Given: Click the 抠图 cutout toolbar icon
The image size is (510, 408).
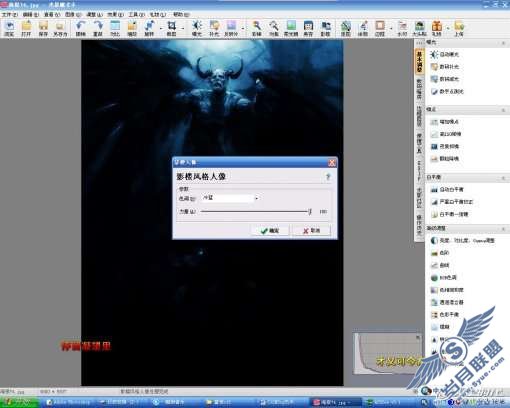Looking at the screenshot, I should point(346,28).
